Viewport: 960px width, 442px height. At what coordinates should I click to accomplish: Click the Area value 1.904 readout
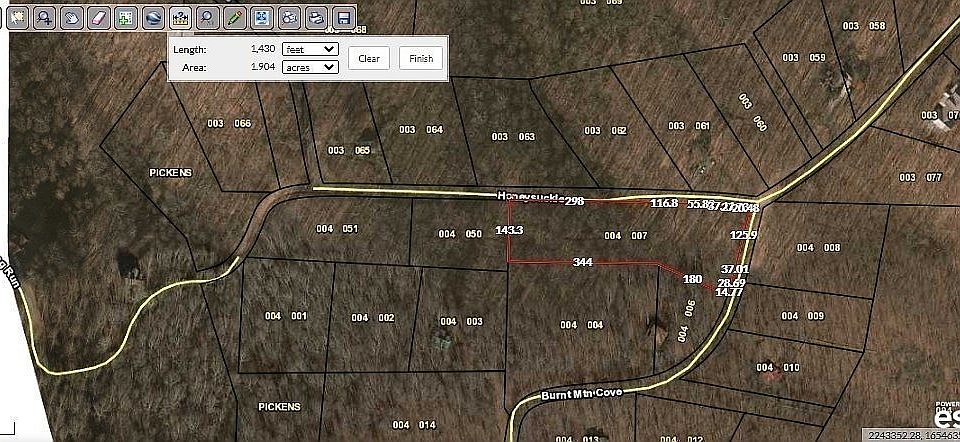point(262,66)
